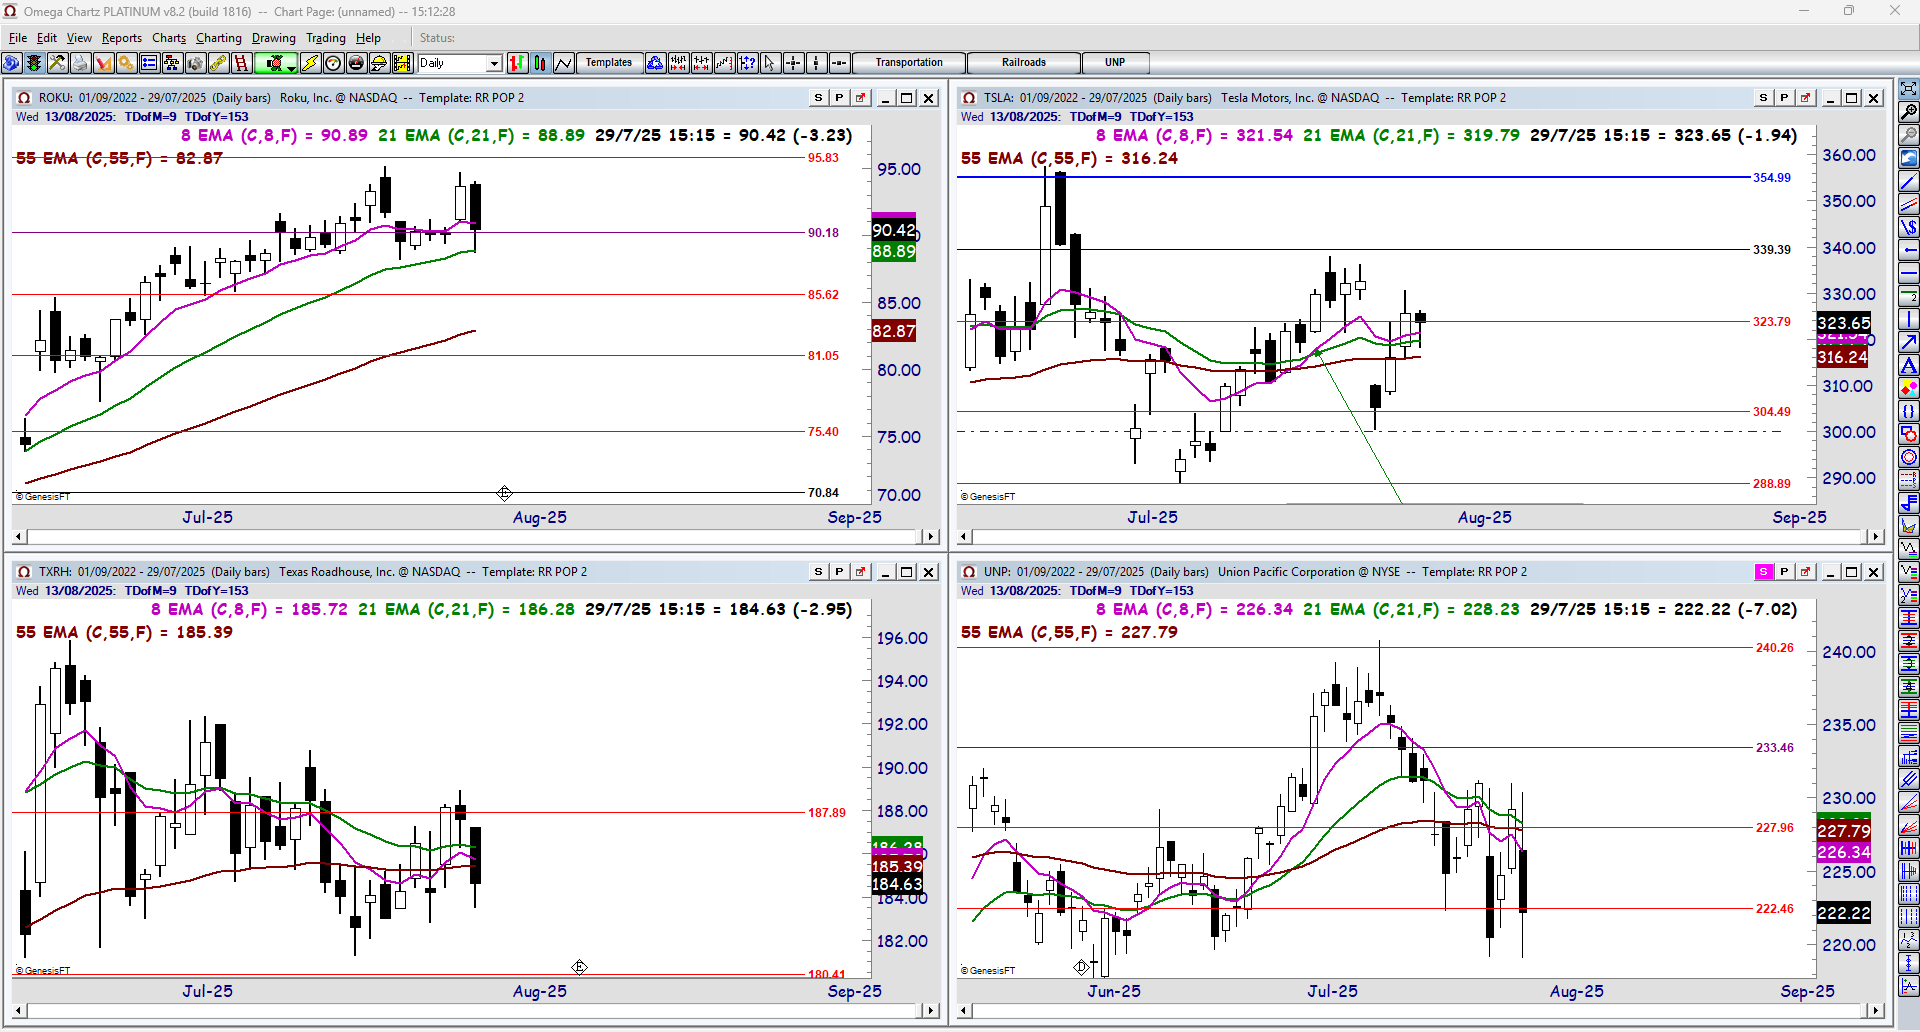Select the dollar price line tool
The image size is (1920, 1032).
click(x=1909, y=227)
